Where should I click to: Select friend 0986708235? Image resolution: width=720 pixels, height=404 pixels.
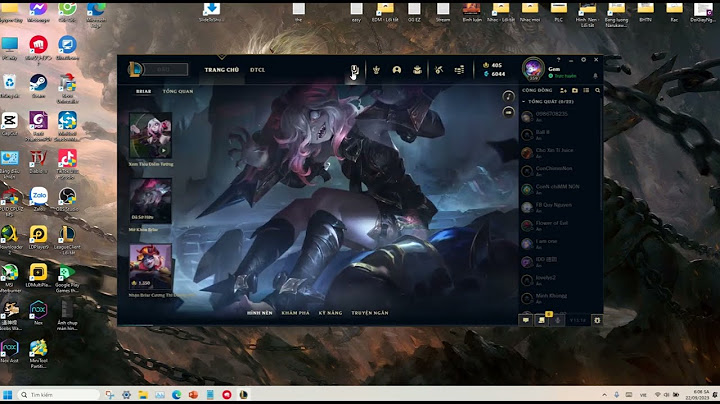click(560, 117)
